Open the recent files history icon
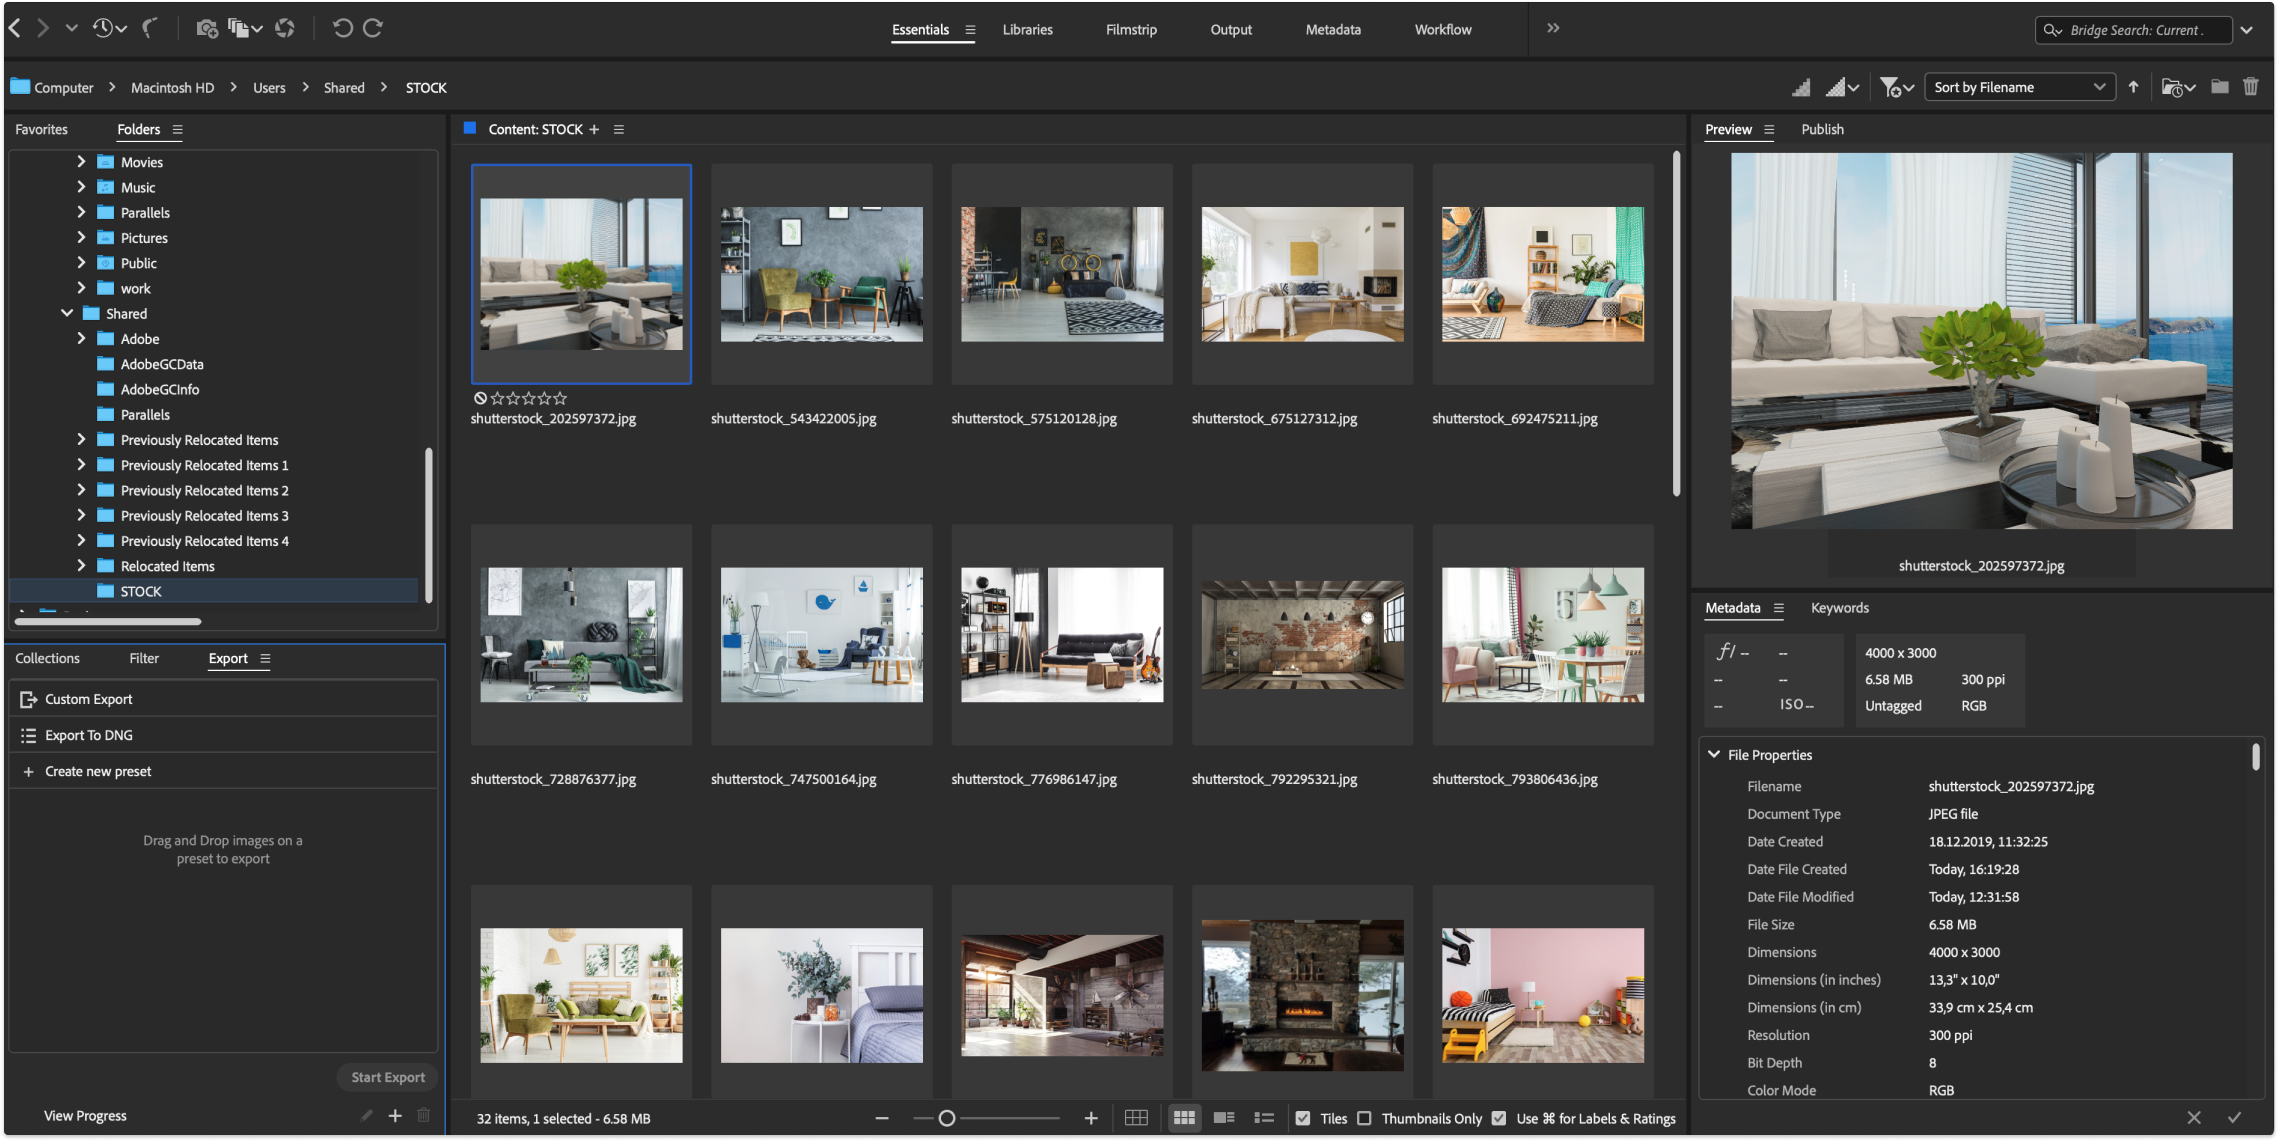 point(104,29)
